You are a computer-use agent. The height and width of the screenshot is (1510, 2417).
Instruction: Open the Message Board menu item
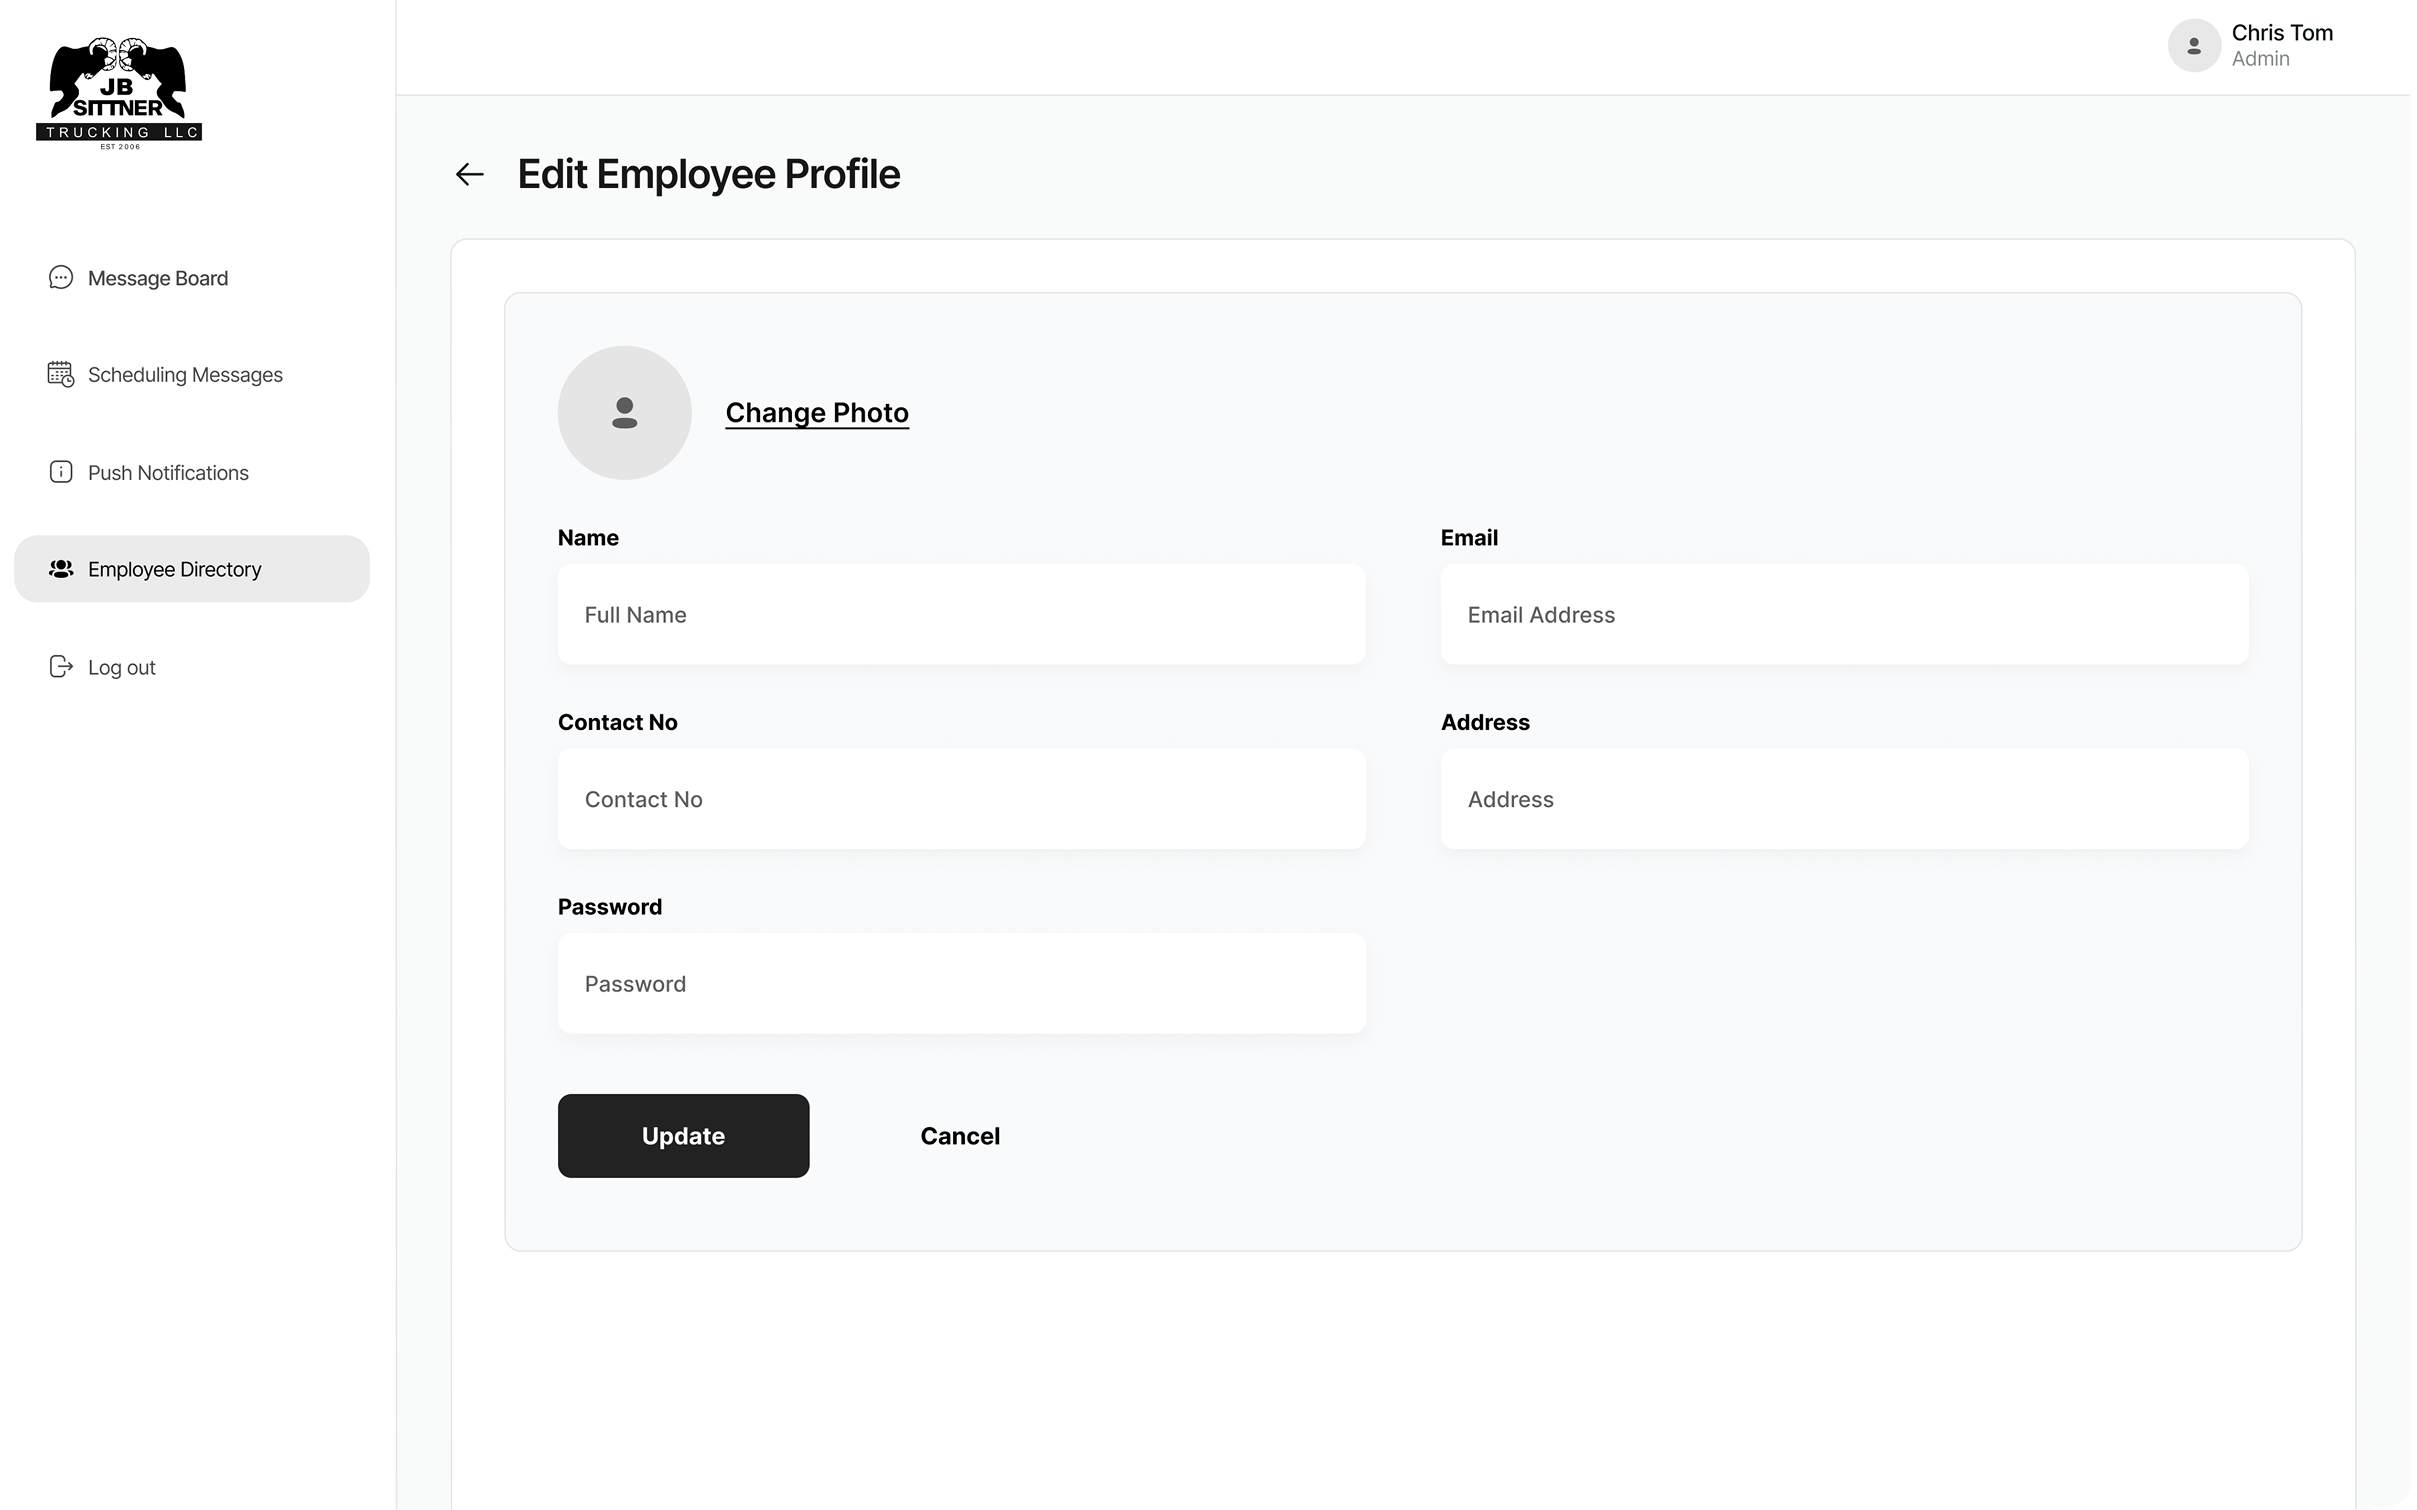click(158, 278)
